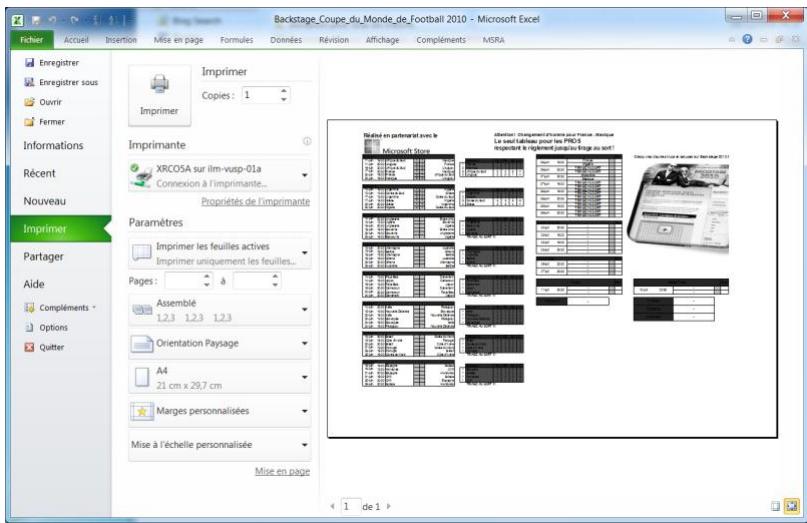Click Propriétés de l'imprimante link
Image resolution: width=807 pixels, height=523 pixels.
coord(256,201)
